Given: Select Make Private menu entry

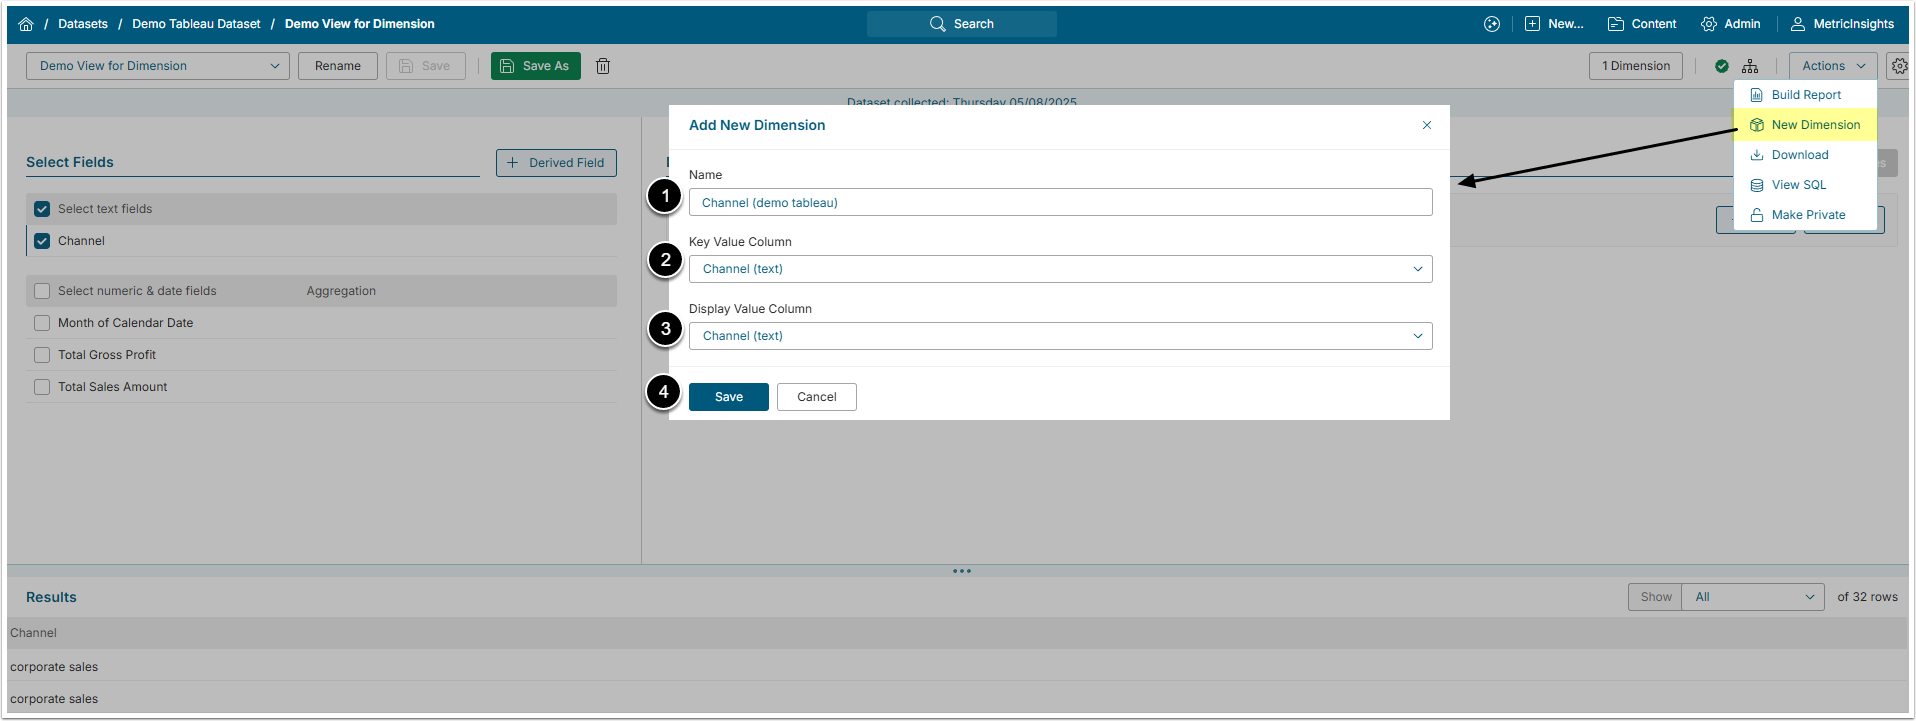Looking at the screenshot, I should [x=1805, y=215].
